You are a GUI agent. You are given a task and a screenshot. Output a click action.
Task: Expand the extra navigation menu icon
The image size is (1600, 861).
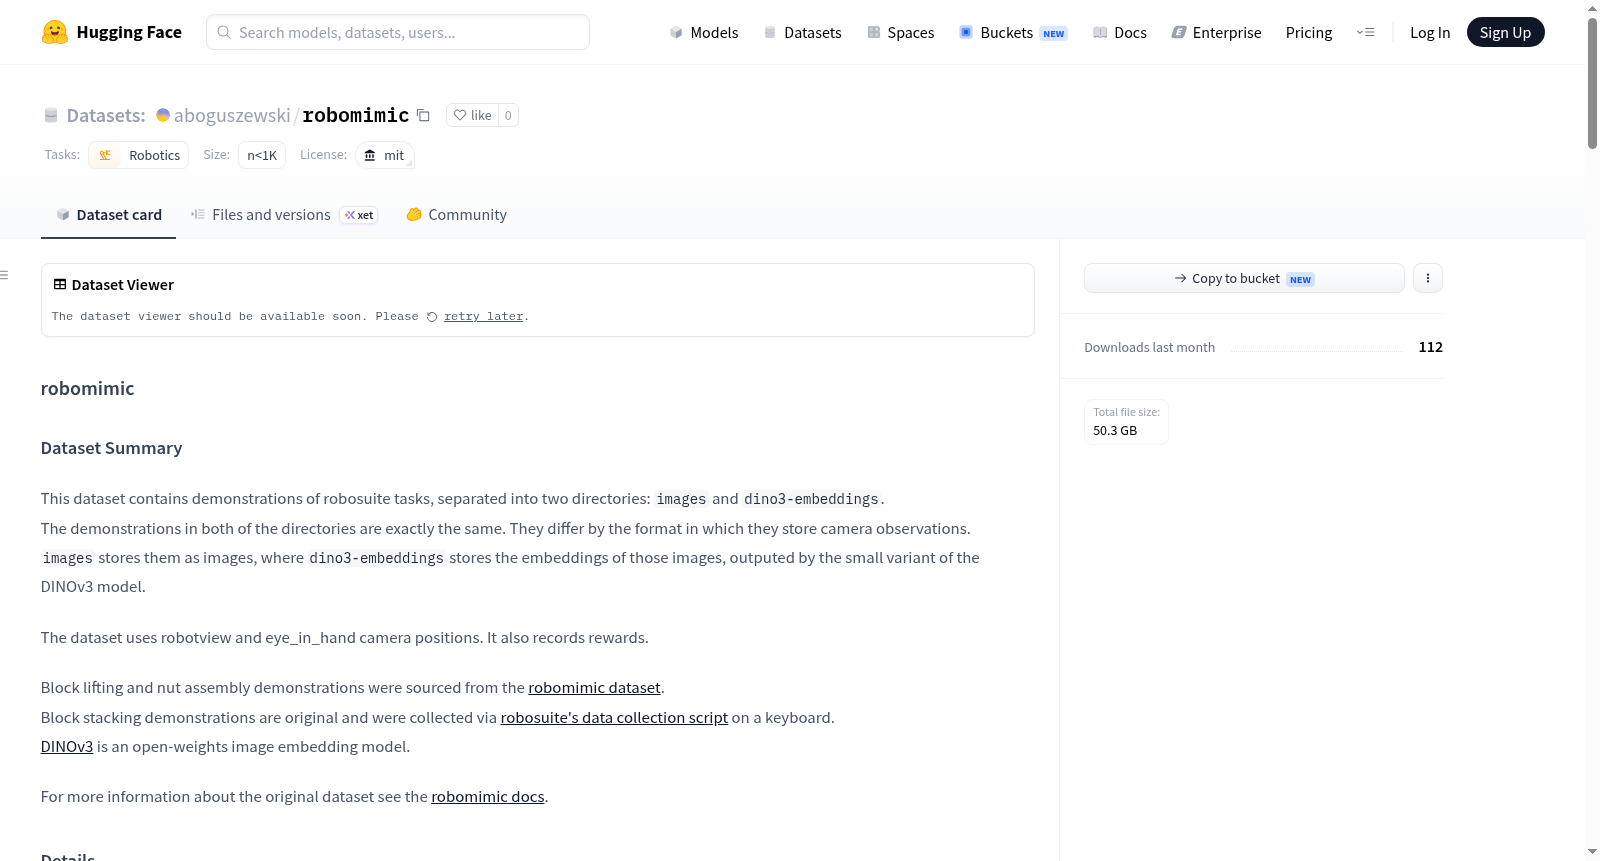pyautogui.click(x=1365, y=32)
